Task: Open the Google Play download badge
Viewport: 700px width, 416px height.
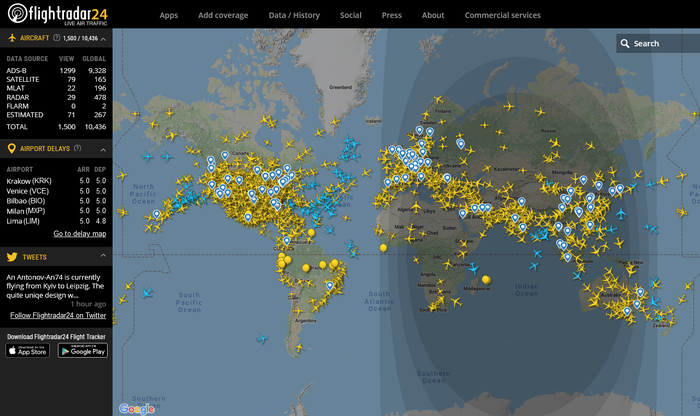Action: (x=82, y=351)
